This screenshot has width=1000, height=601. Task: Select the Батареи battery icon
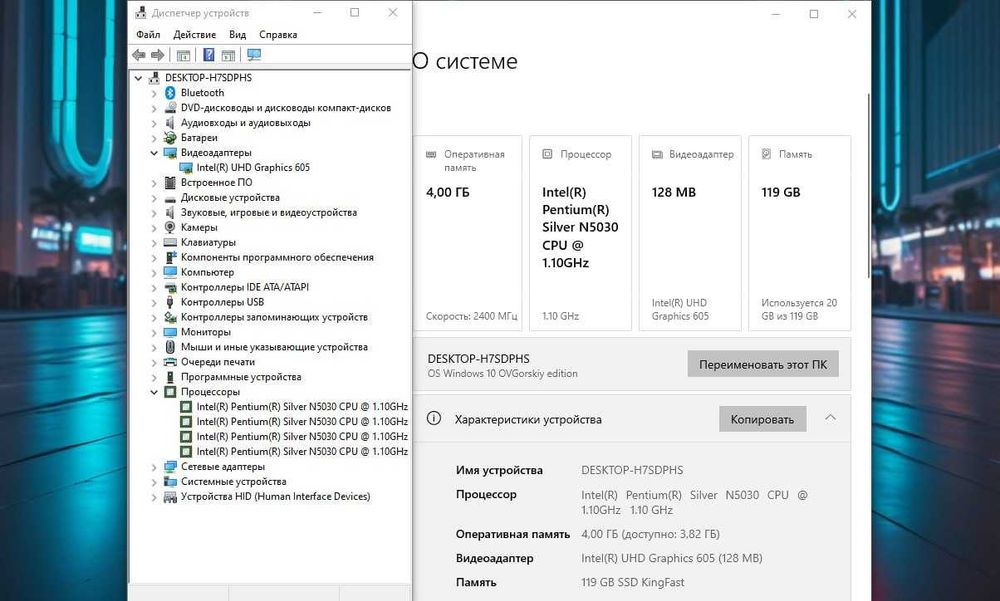tap(170, 137)
